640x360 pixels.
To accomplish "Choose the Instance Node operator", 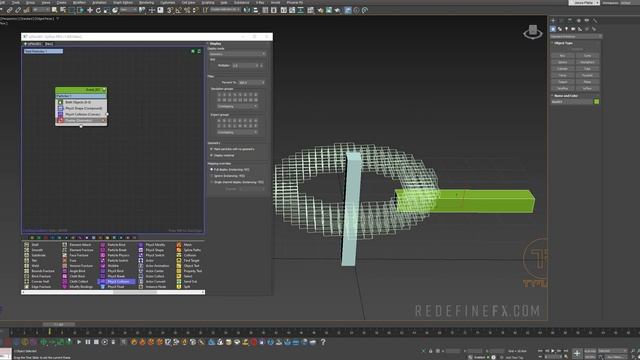I will [x=153, y=287].
